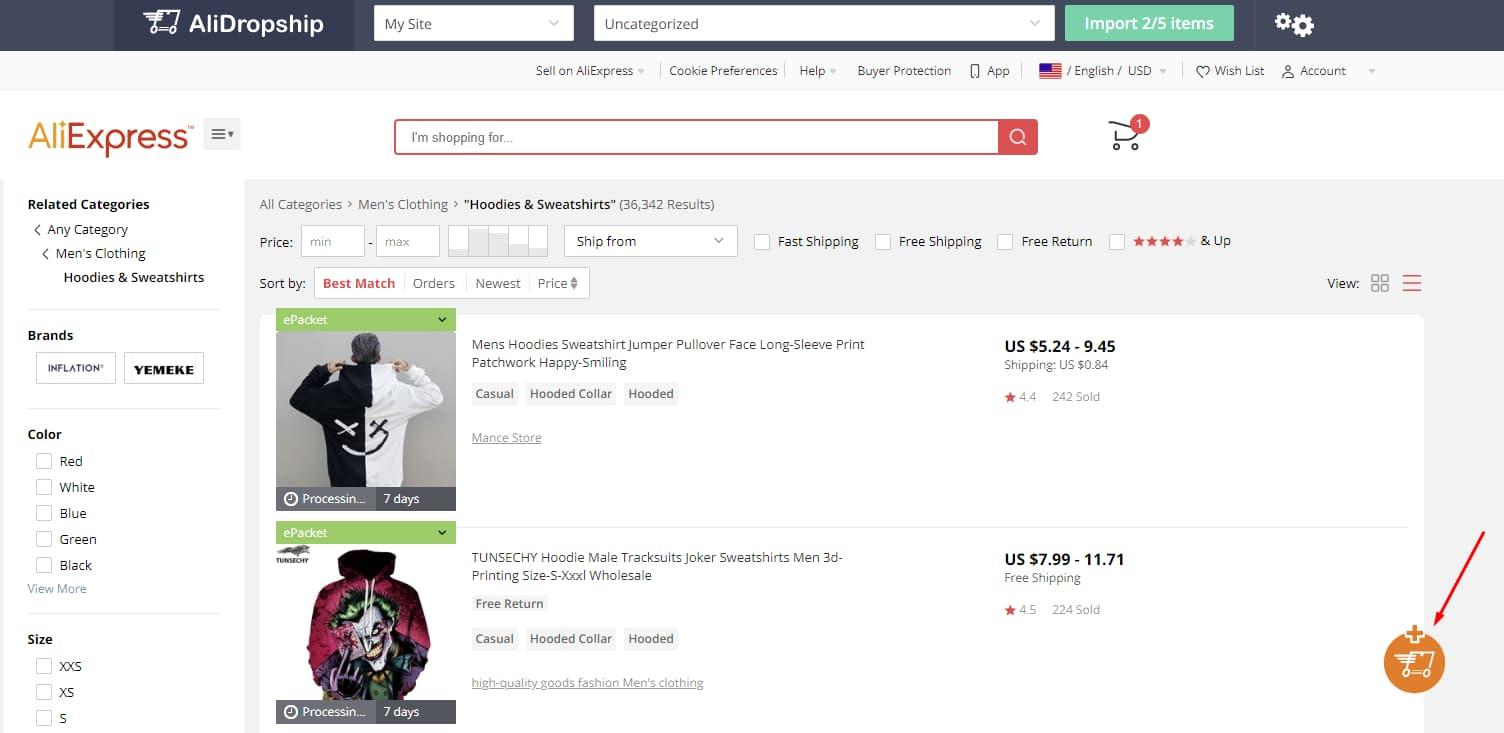
Task: Click the Price sort arrows icon
Action: point(574,284)
